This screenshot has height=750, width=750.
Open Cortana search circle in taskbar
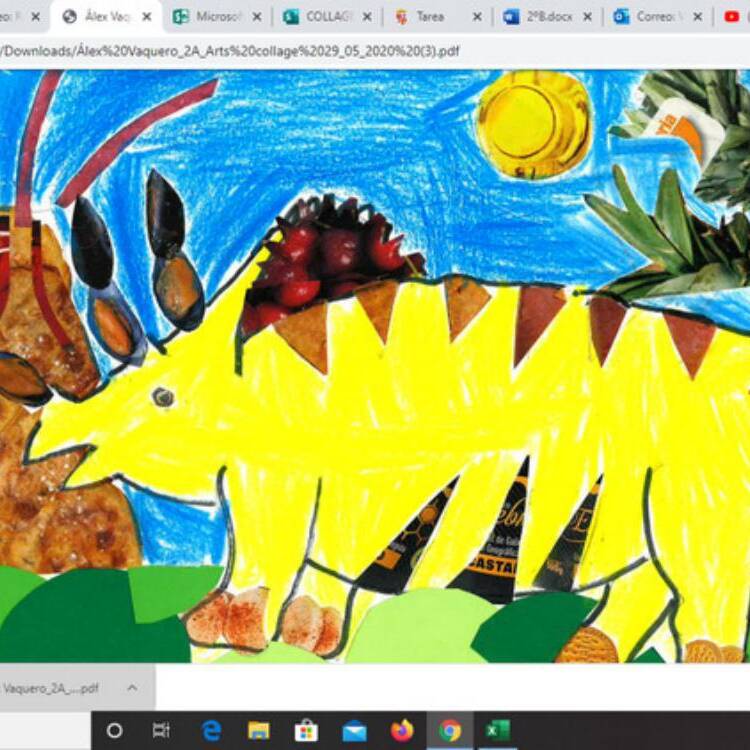click(x=114, y=730)
